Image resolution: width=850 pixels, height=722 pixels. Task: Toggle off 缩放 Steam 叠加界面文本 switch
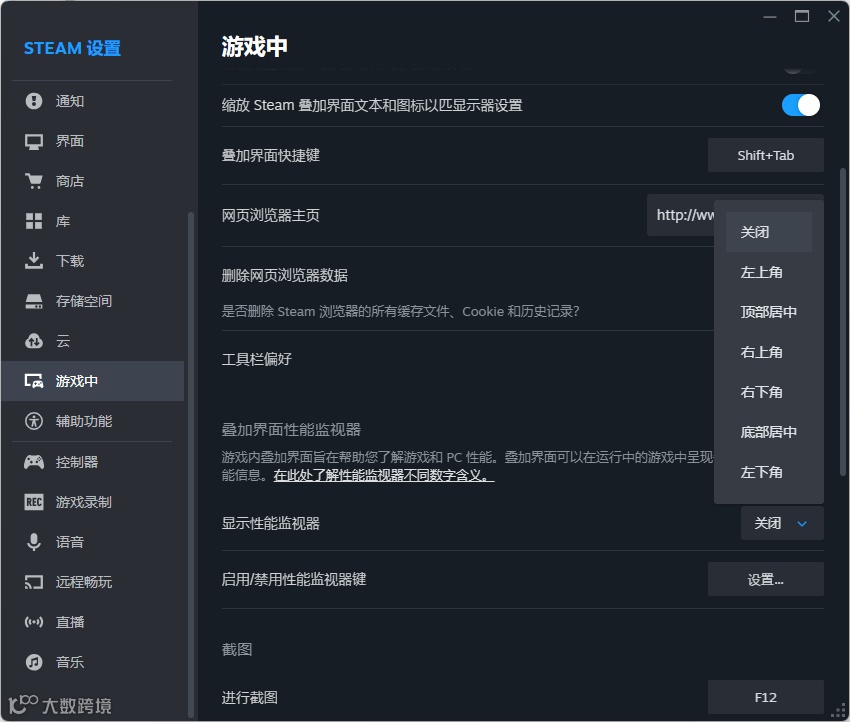point(801,105)
